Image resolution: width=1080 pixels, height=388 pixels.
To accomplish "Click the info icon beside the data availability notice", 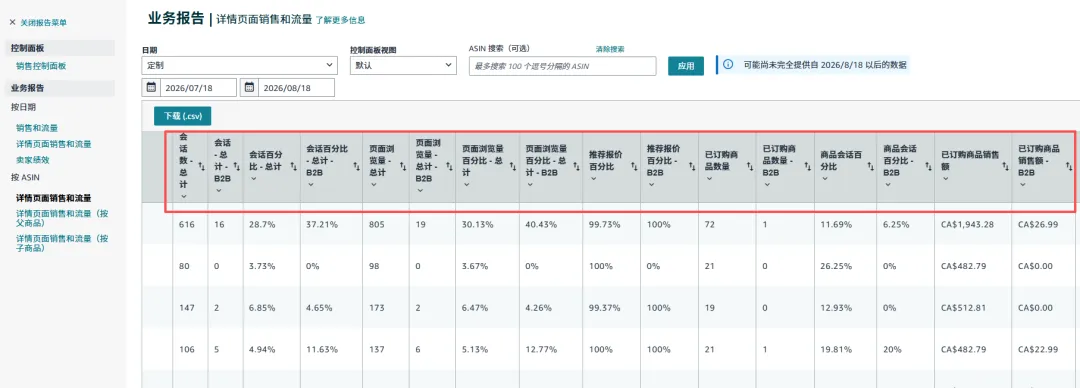I will click(729, 65).
